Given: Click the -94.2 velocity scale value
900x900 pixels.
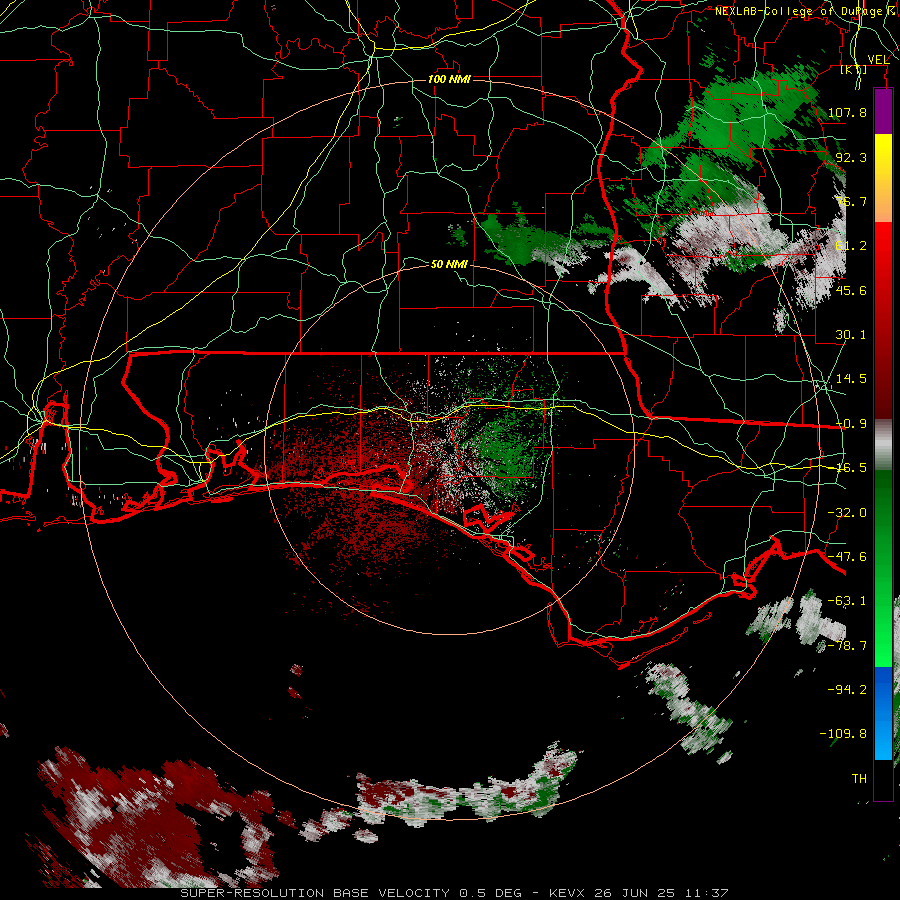Looking at the screenshot, I should [x=847, y=690].
